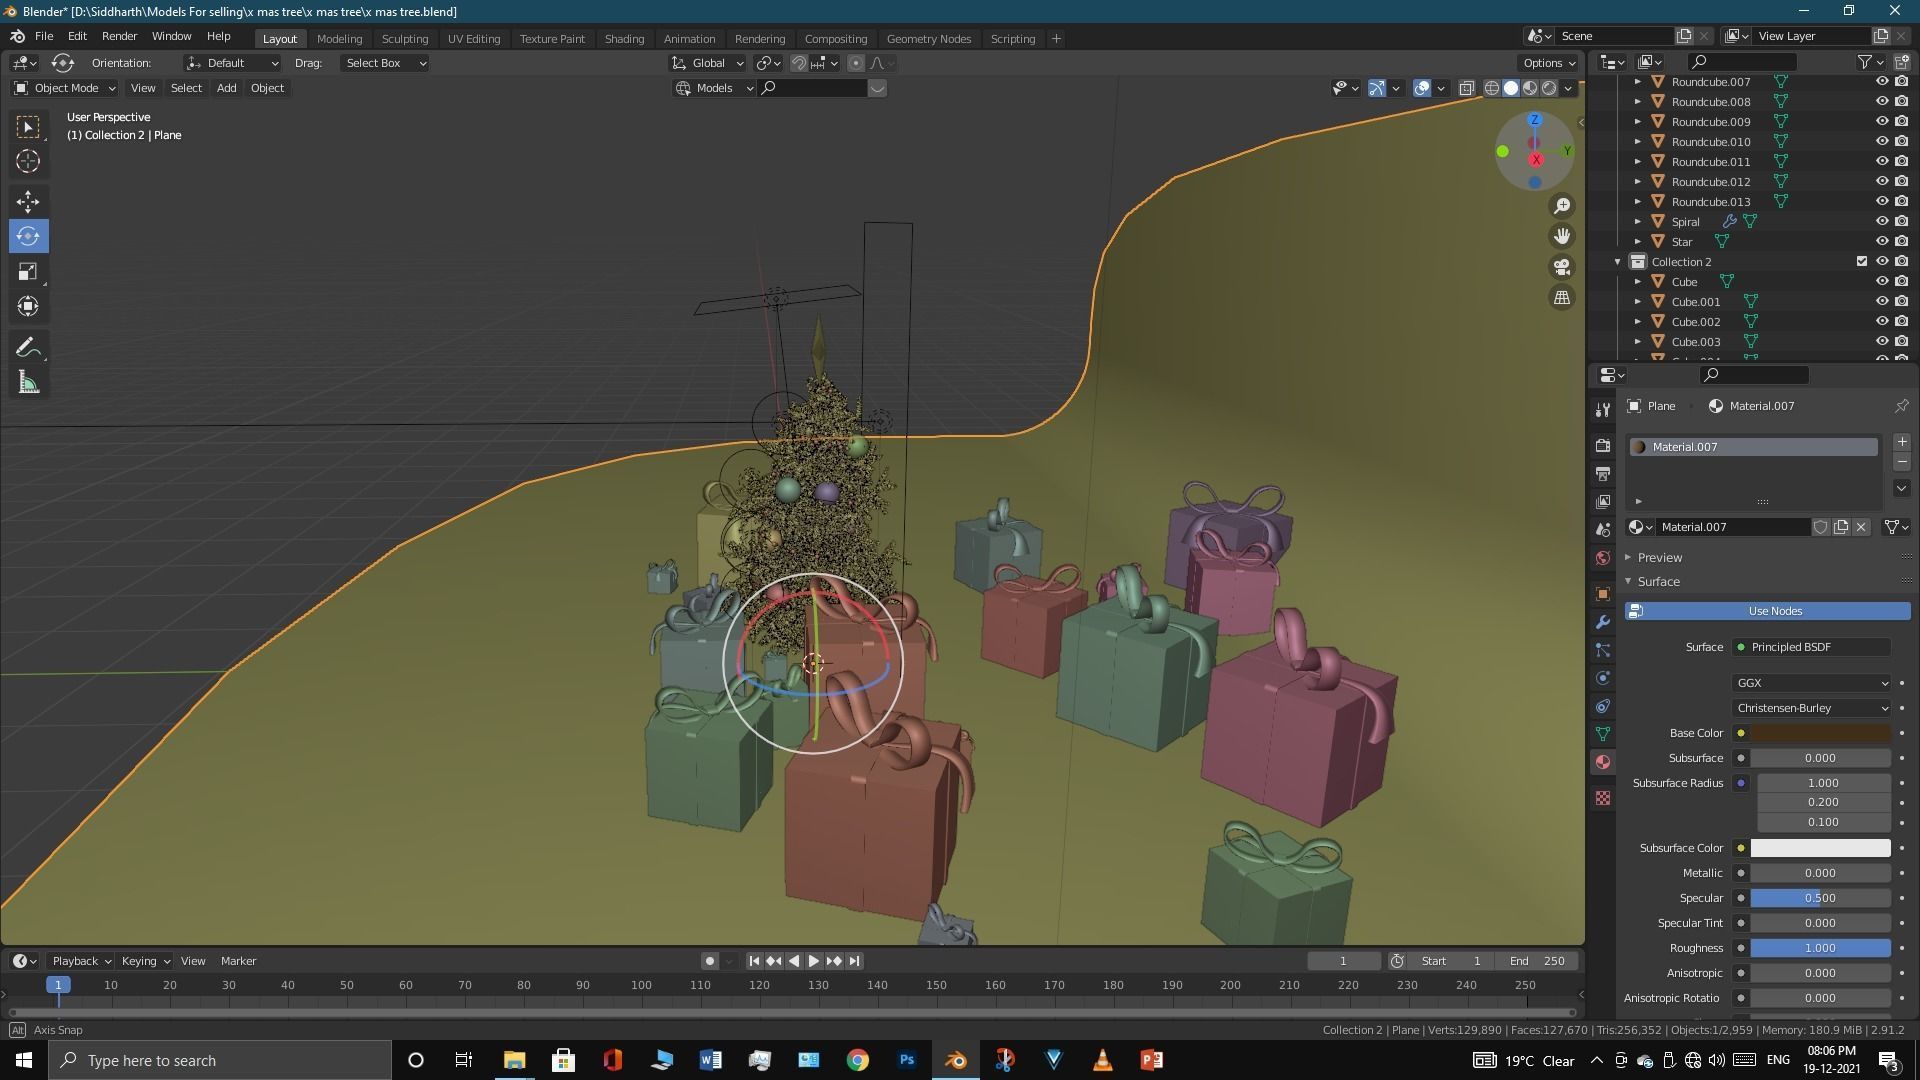Click the Subsurface Color swatch
Image resolution: width=1920 pixels, height=1080 pixels.
1820,848
